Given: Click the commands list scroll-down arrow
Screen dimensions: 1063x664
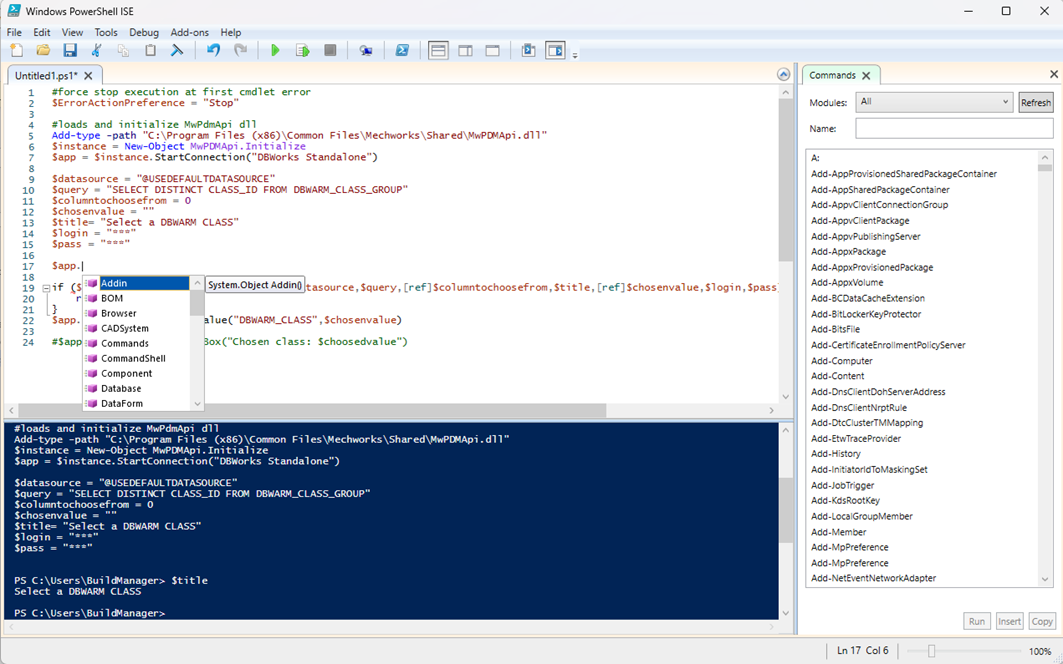Looking at the screenshot, I should coord(1045,579).
